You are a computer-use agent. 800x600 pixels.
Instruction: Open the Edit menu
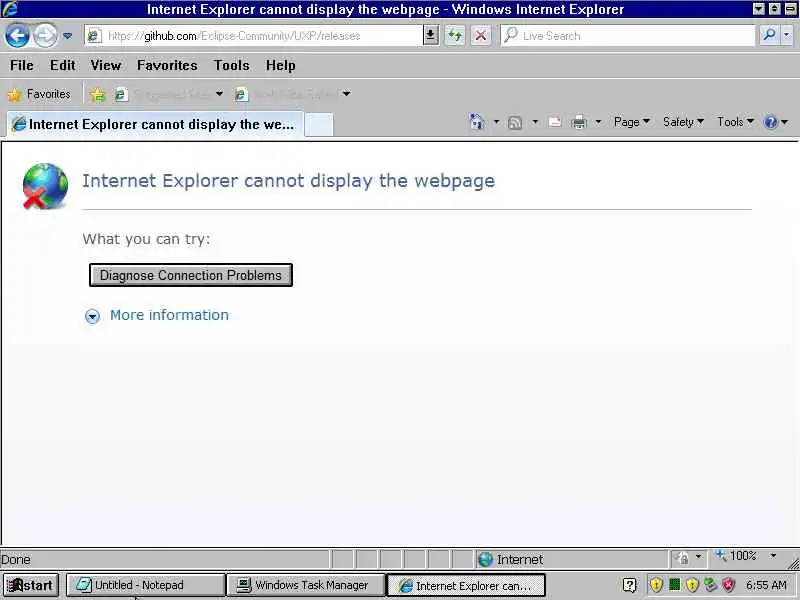[63, 65]
